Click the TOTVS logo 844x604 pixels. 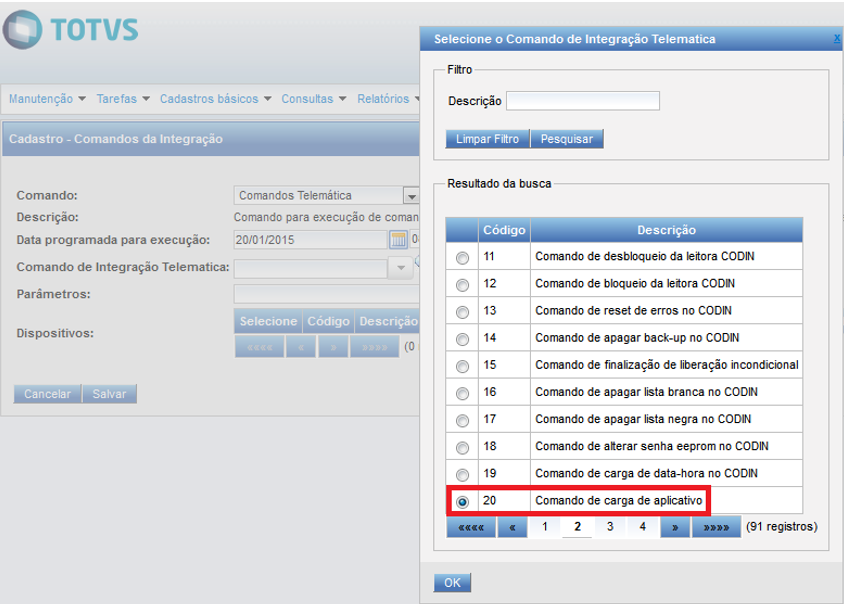71,30
